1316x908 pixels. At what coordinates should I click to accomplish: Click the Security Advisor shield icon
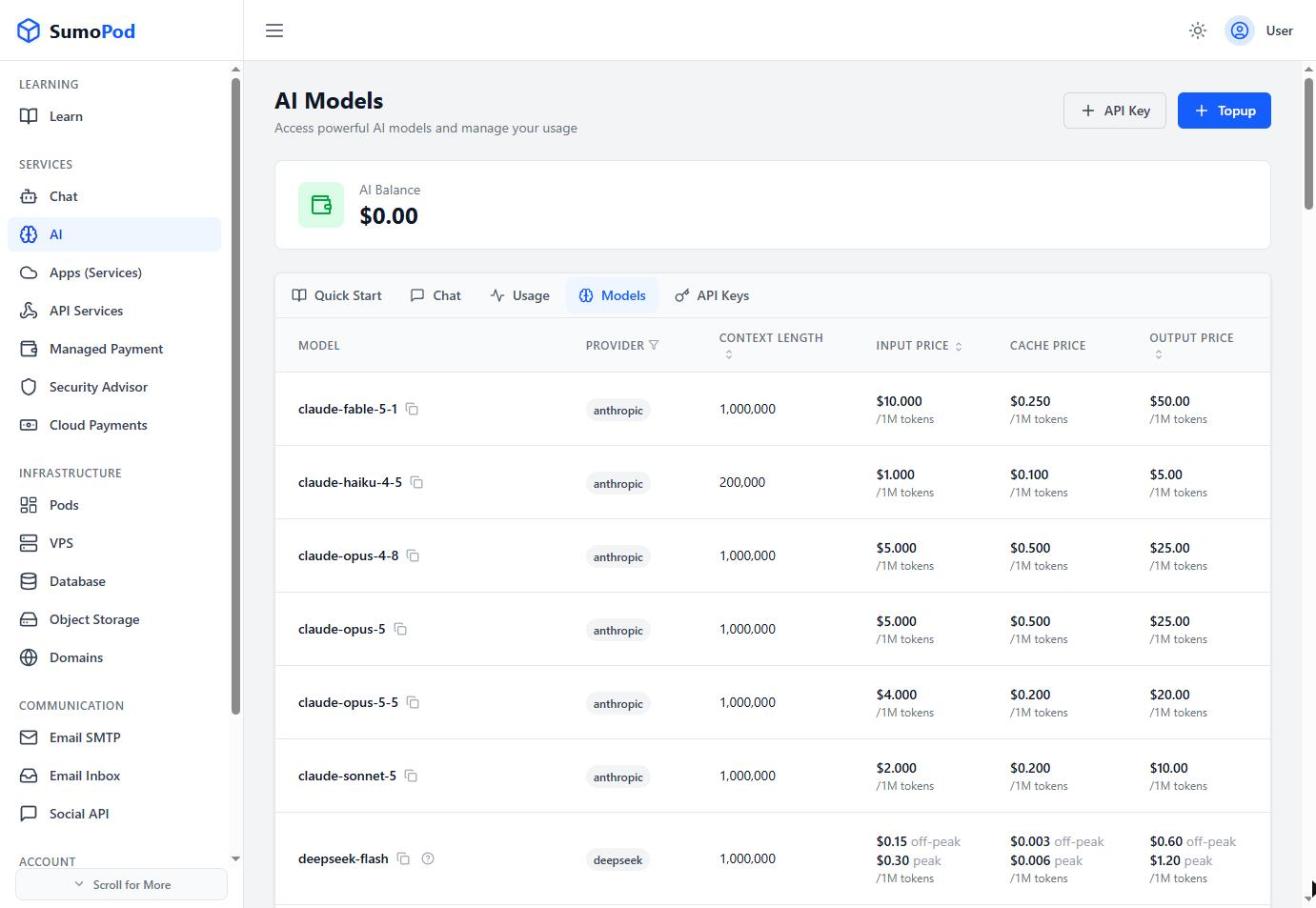click(x=29, y=387)
